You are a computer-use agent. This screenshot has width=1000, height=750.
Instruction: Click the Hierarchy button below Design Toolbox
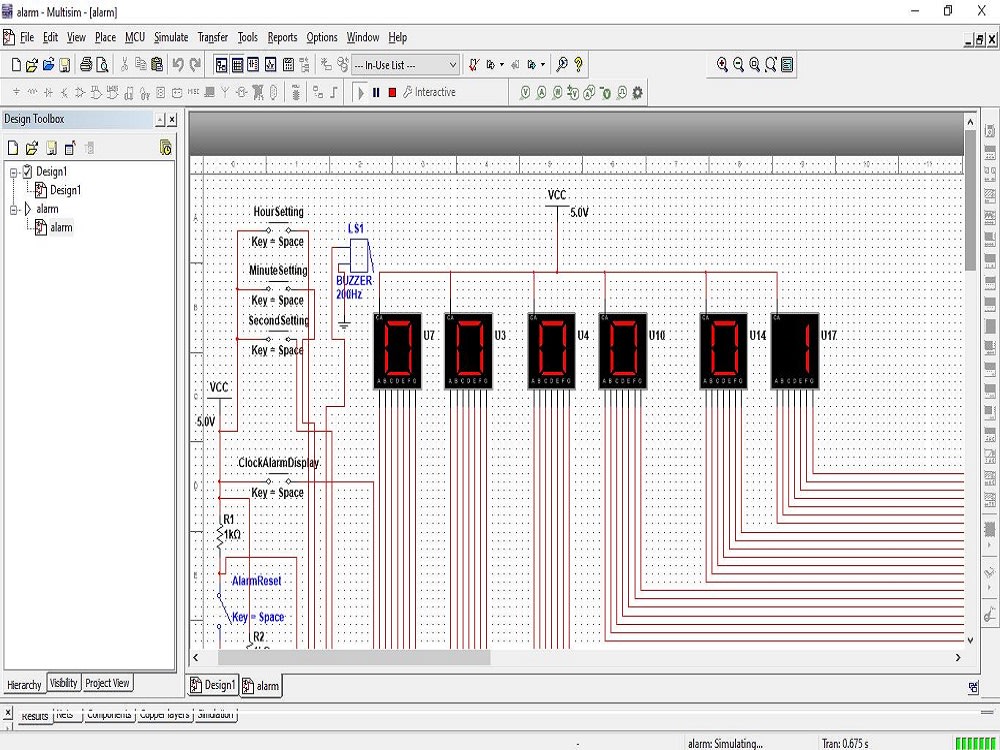[24, 684]
